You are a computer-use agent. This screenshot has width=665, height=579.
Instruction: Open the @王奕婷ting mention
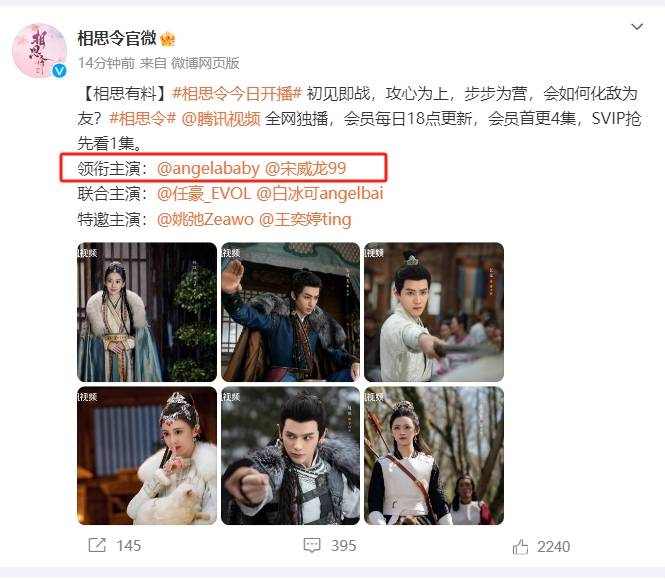[305, 219]
